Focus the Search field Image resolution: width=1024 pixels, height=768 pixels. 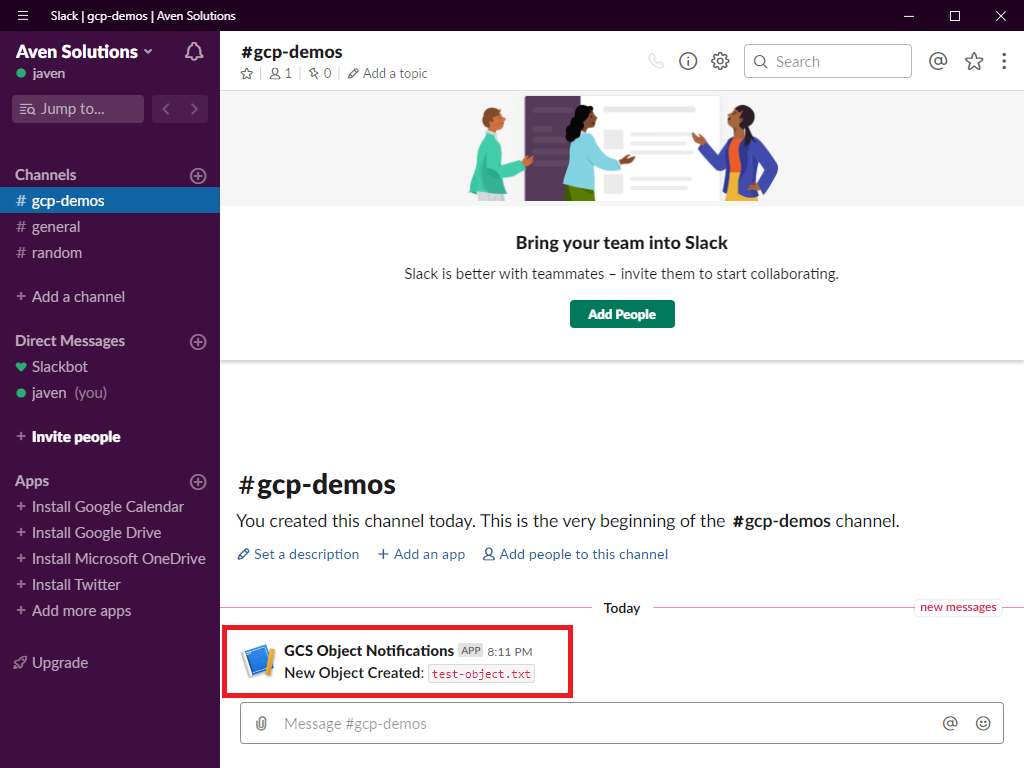pyautogui.click(x=827, y=61)
